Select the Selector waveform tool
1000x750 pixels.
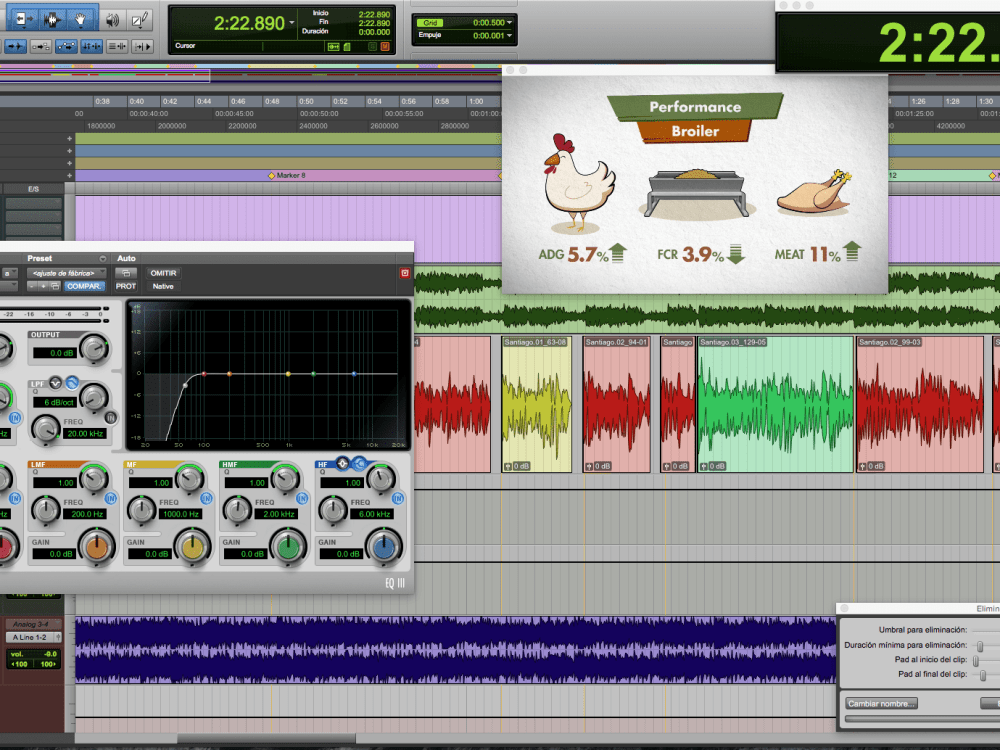click(x=52, y=19)
